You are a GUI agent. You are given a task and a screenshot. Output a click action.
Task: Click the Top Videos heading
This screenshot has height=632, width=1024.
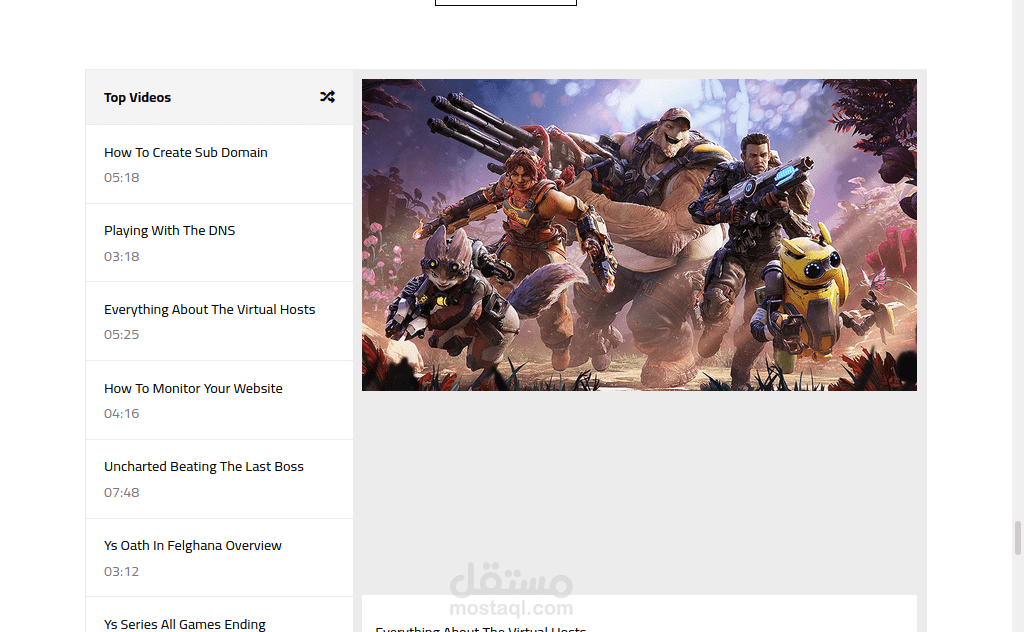(137, 97)
